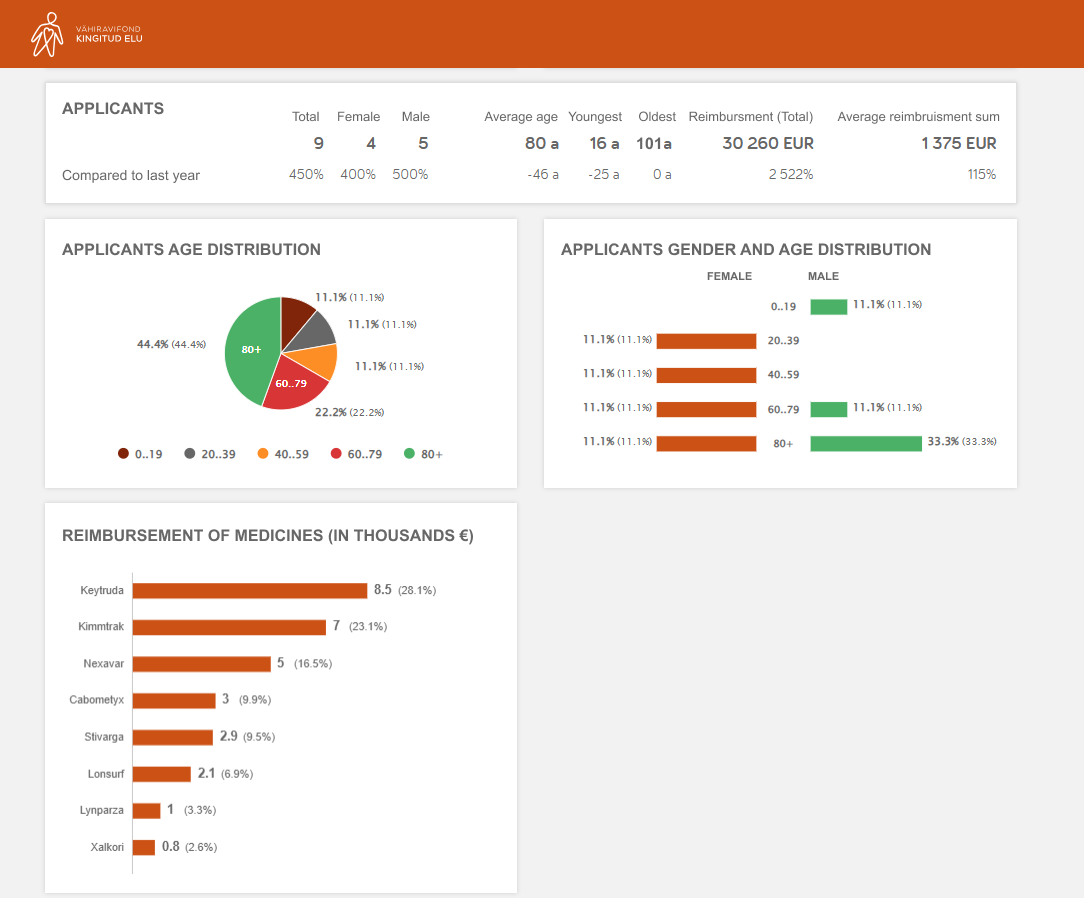Click the '80 a' average age value
The image size is (1084, 898).
(x=541, y=143)
